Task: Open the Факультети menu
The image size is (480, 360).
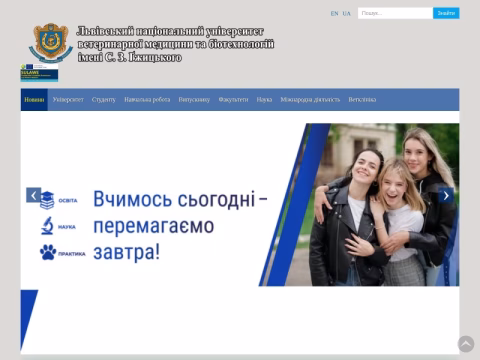Action: (233, 100)
